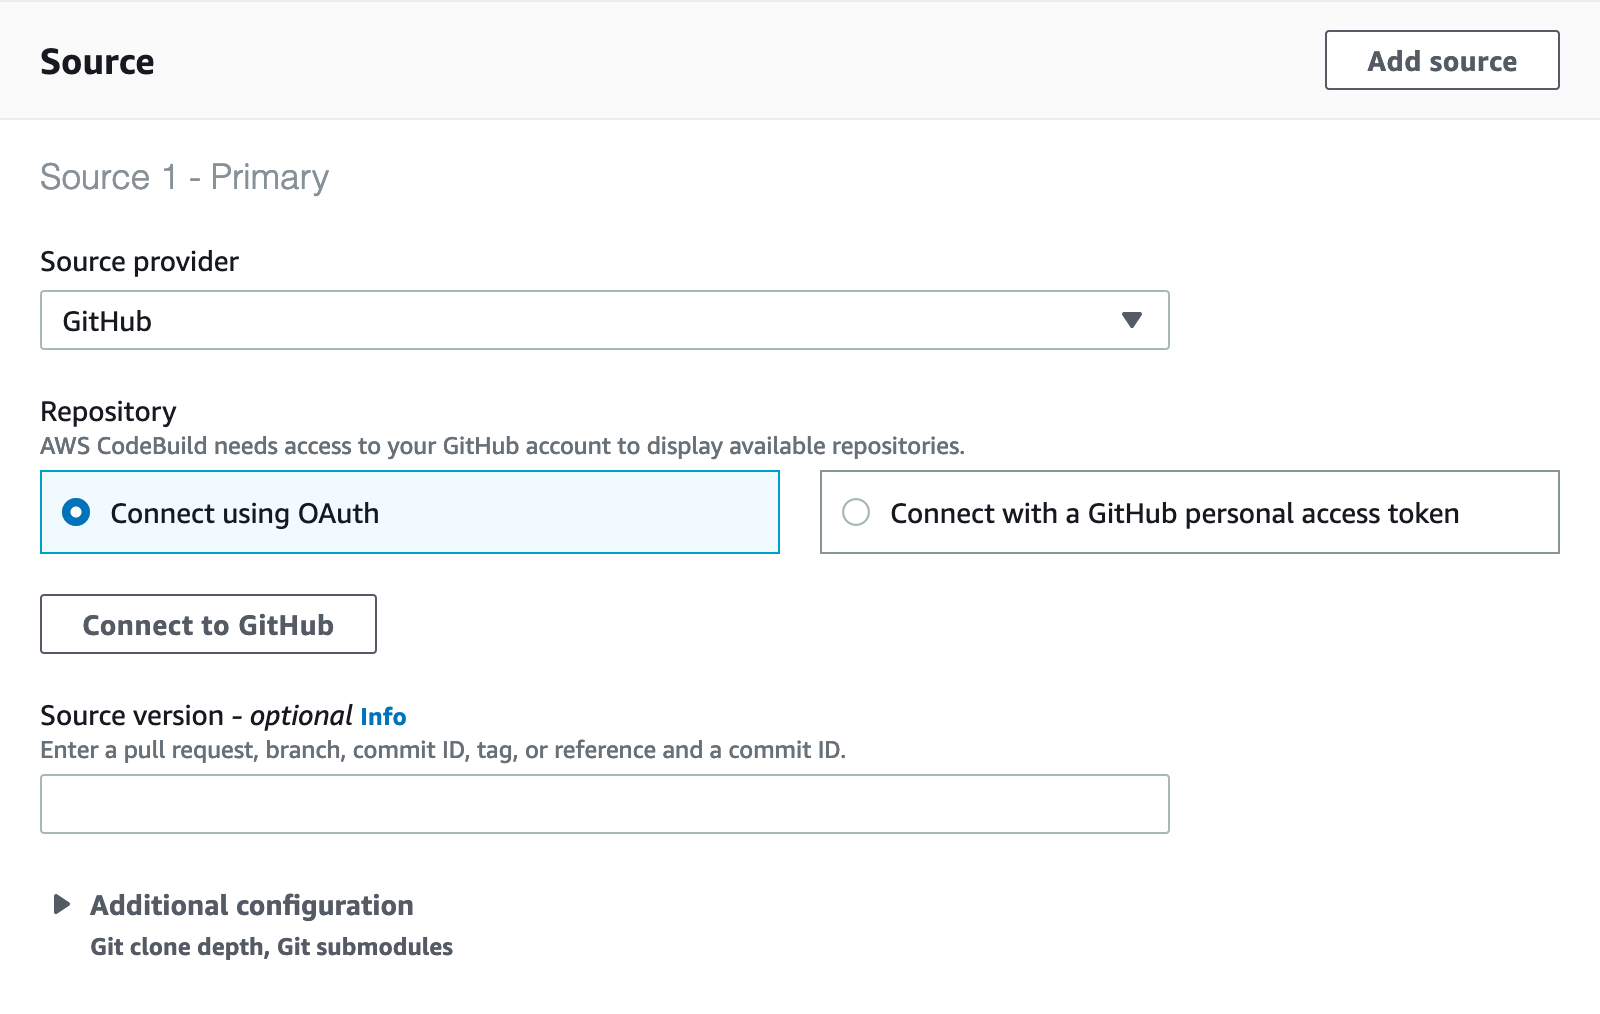
Task: Click the Source 1 - Primary section header
Action: coord(183,177)
